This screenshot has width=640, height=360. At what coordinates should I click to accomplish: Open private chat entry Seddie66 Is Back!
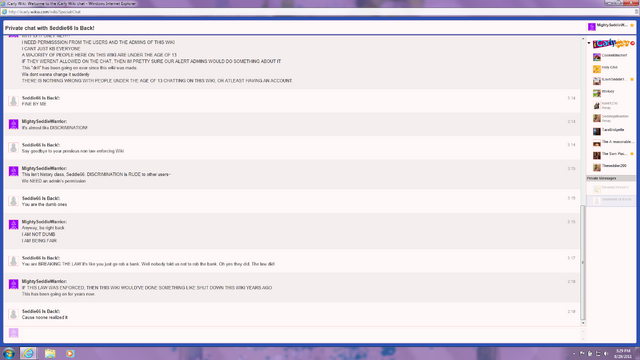611,200
